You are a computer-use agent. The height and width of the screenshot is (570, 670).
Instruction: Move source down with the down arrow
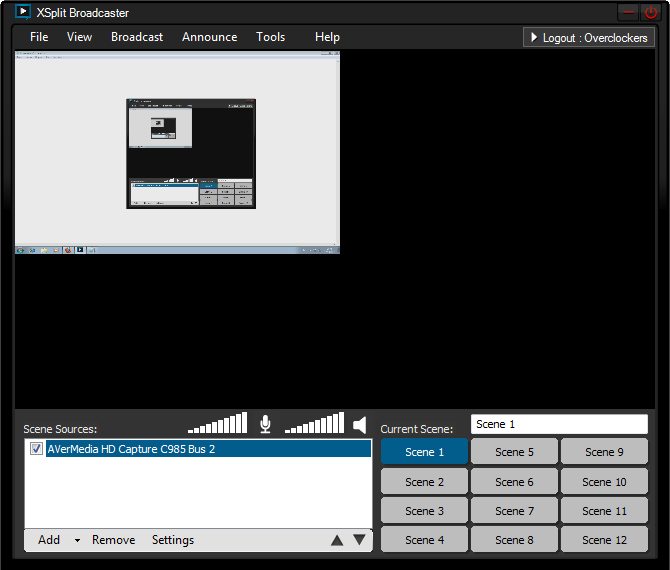click(359, 540)
